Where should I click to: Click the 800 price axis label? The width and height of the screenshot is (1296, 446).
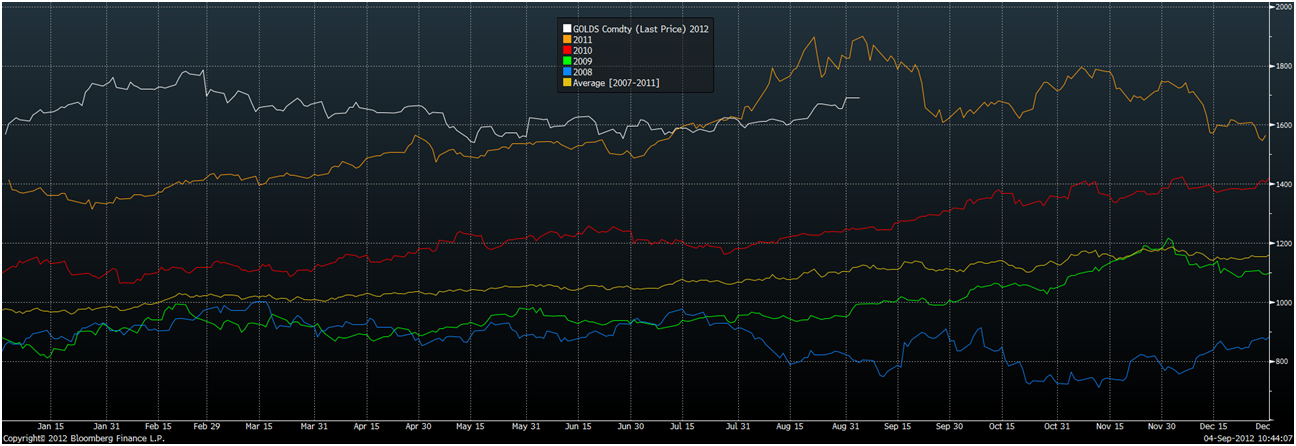click(1282, 361)
